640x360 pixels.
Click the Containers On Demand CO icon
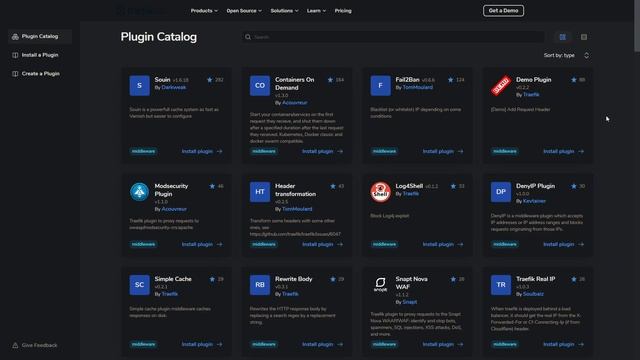[260, 86]
